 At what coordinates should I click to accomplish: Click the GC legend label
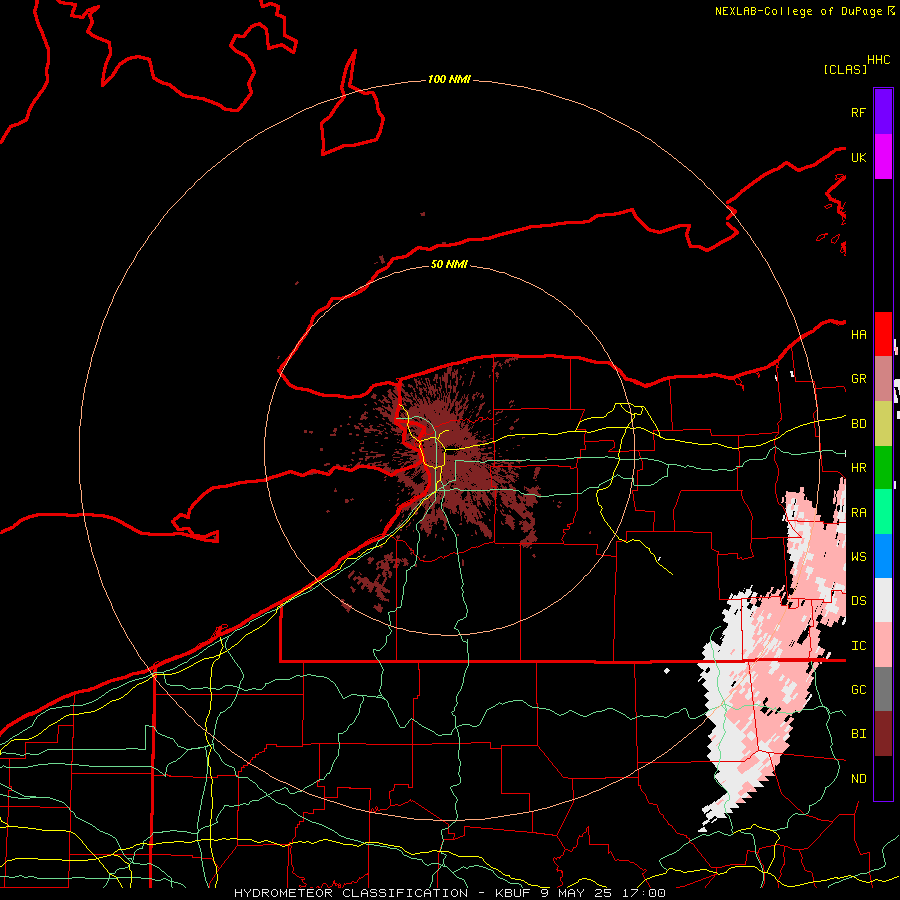(x=859, y=690)
